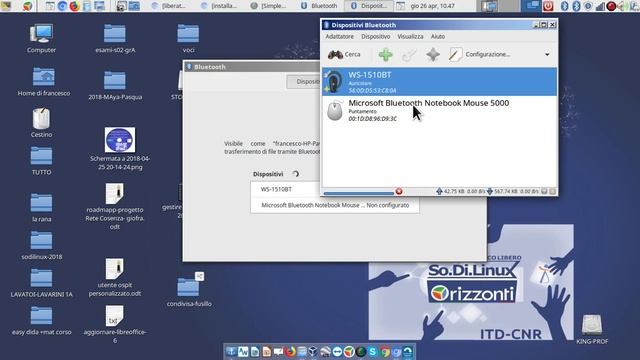Screen dimensions: 640x360
Task: Select WS-1510BT in the Bluetooth window list
Action: pos(335,189)
